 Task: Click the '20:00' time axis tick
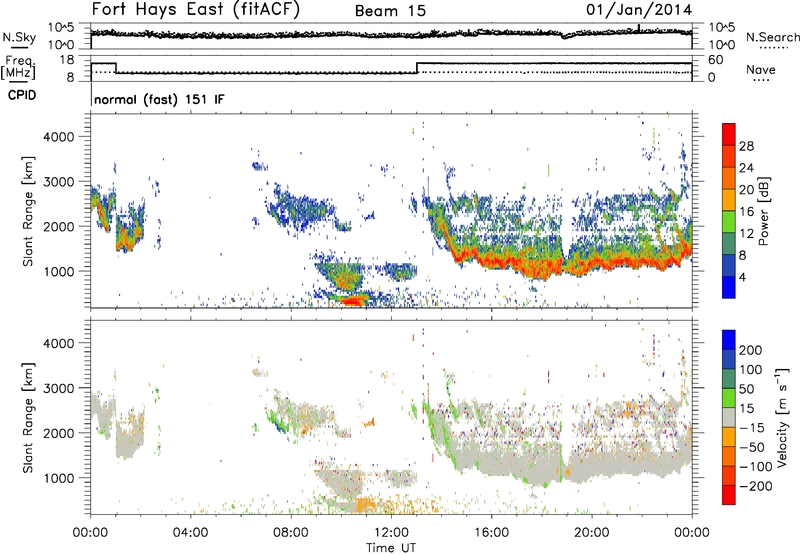[x=591, y=532]
